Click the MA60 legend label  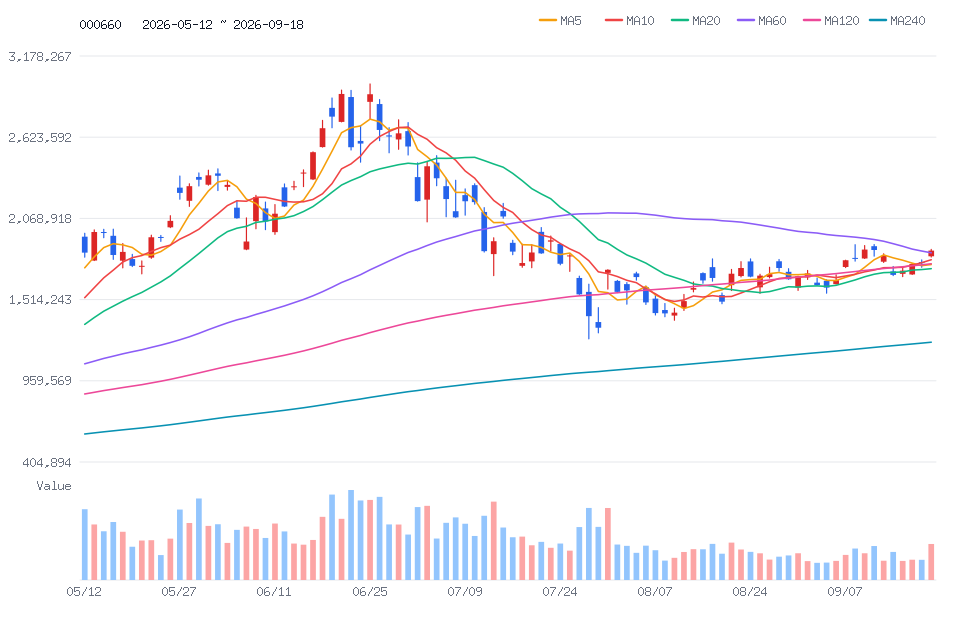(772, 21)
